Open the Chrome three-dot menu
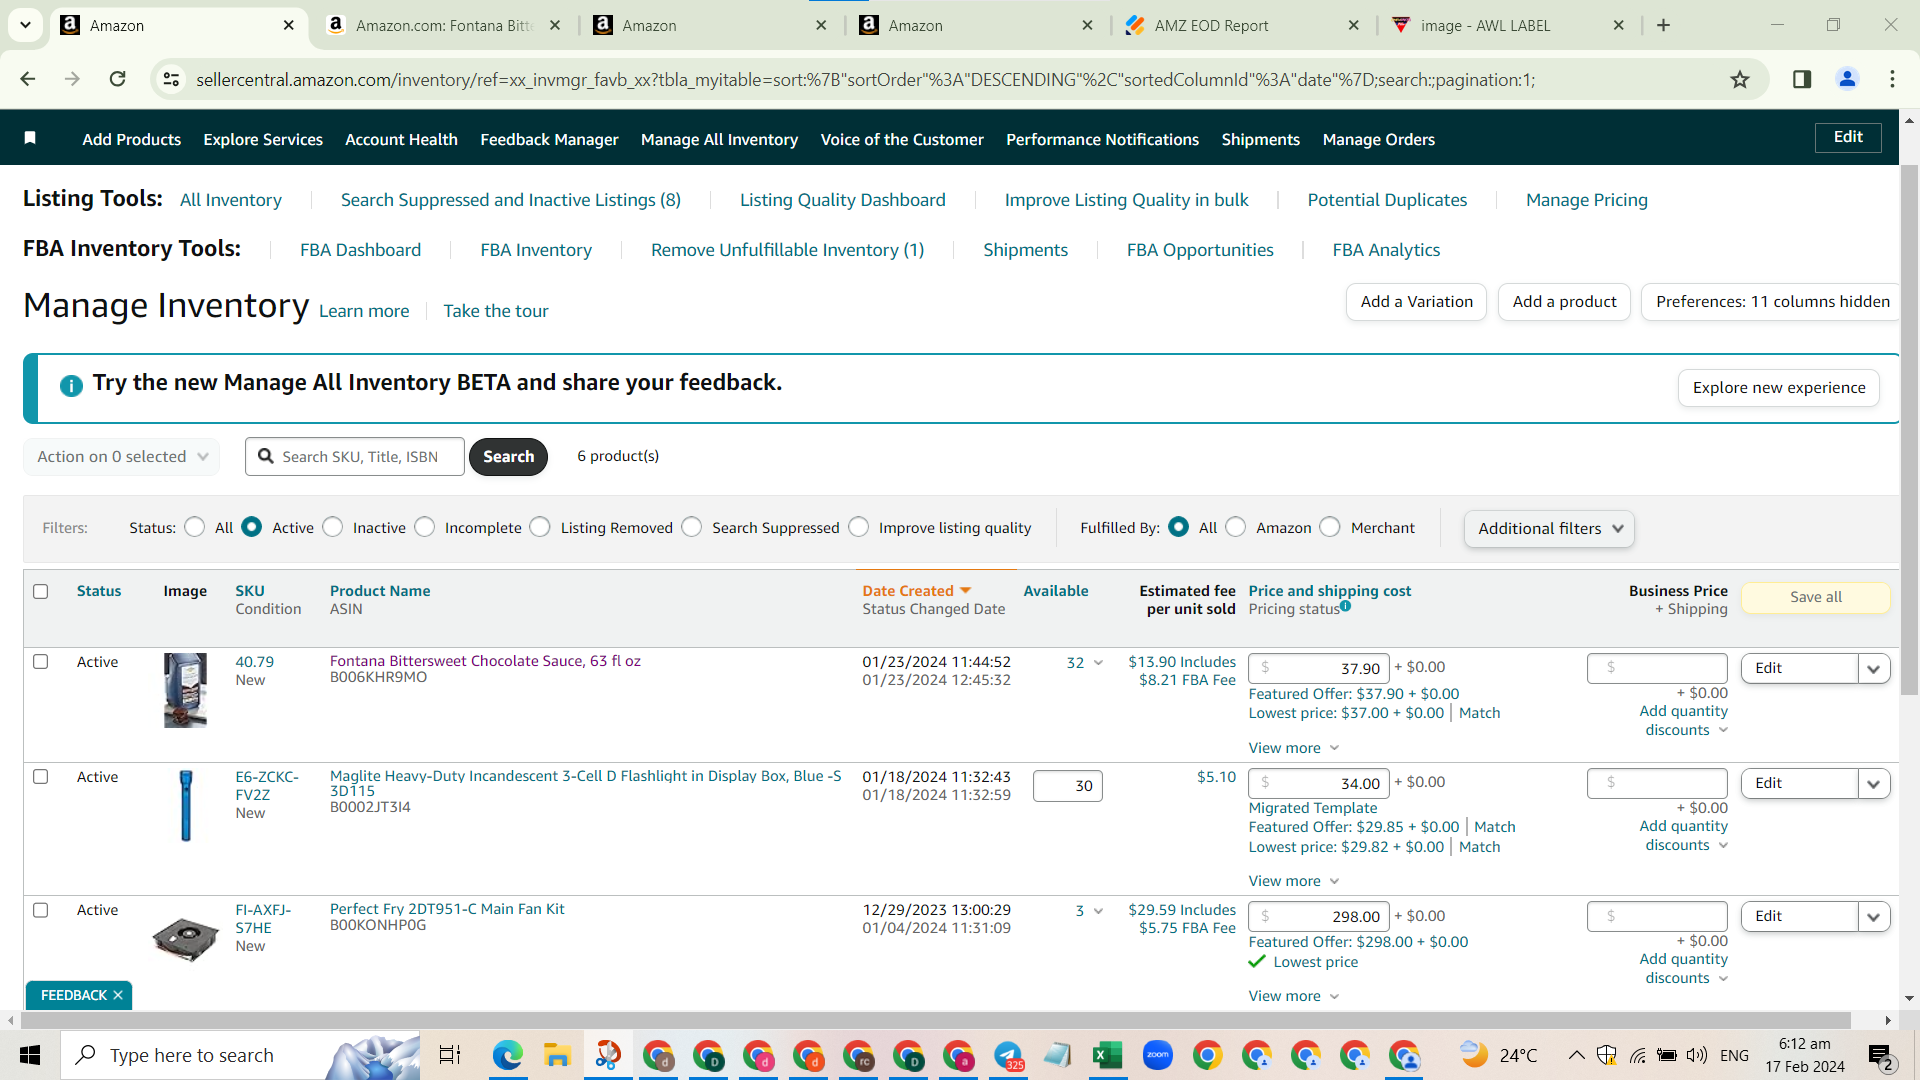Viewport: 1920px width, 1080px height. coord(1892,79)
